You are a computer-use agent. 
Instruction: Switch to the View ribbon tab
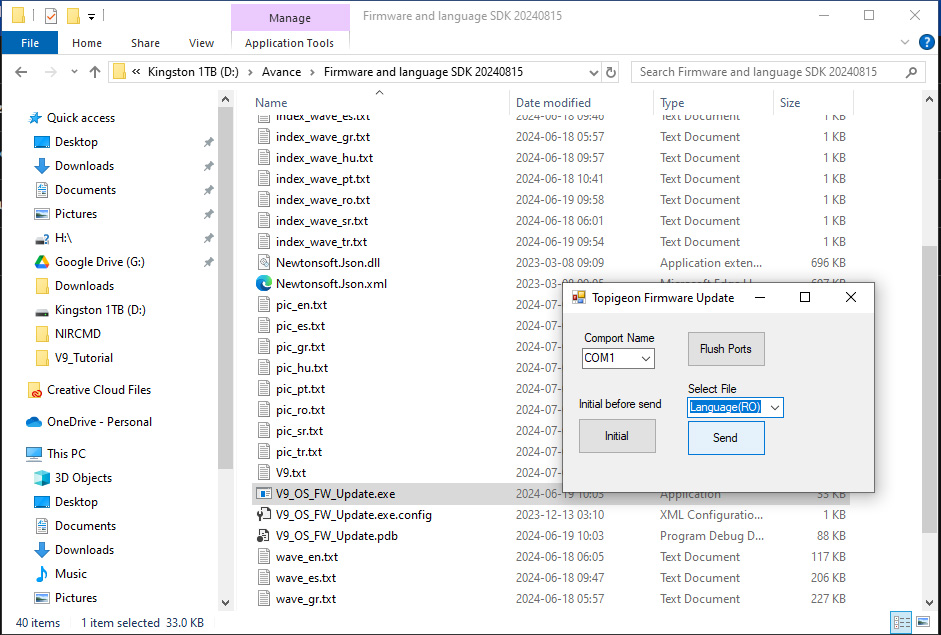[201, 43]
